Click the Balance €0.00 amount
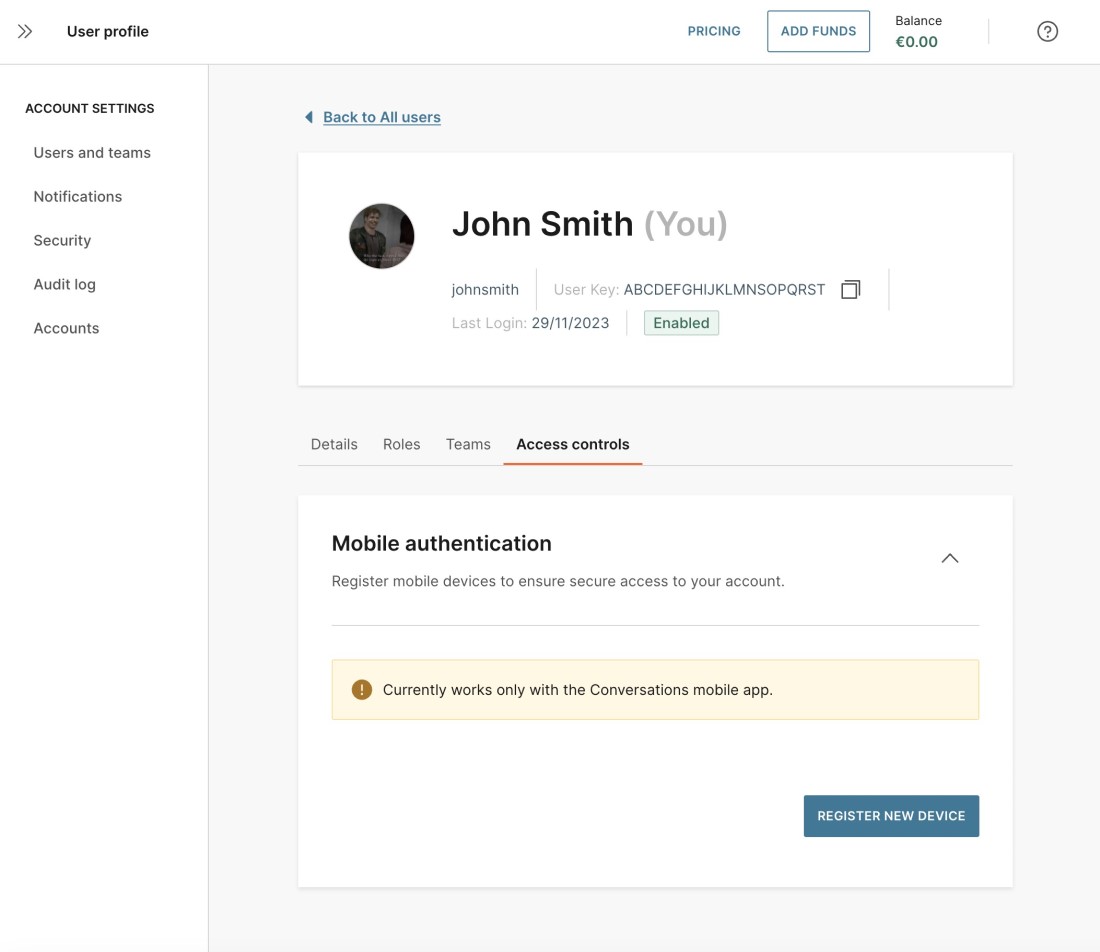The width and height of the screenshot is (1100, 952). 916,42
